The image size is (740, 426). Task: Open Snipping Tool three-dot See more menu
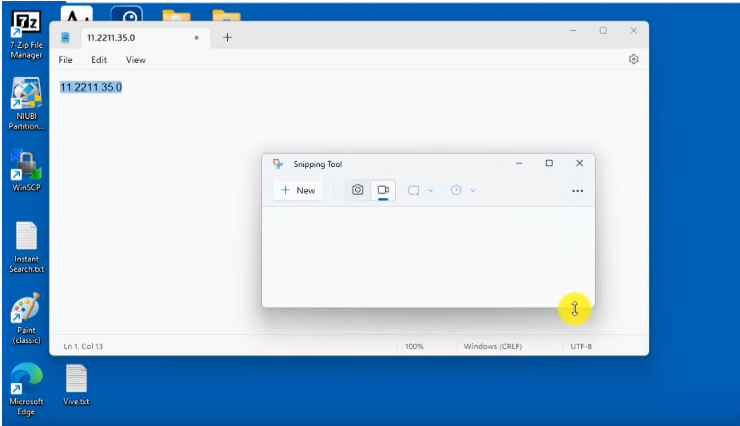coord(577,191)
